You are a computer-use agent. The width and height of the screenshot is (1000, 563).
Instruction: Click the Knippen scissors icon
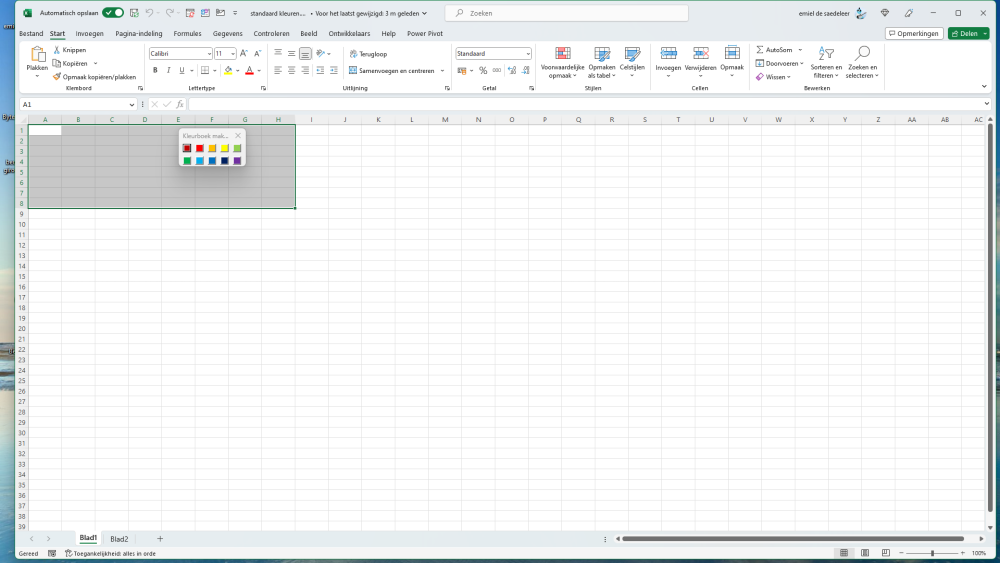[57, 50]
